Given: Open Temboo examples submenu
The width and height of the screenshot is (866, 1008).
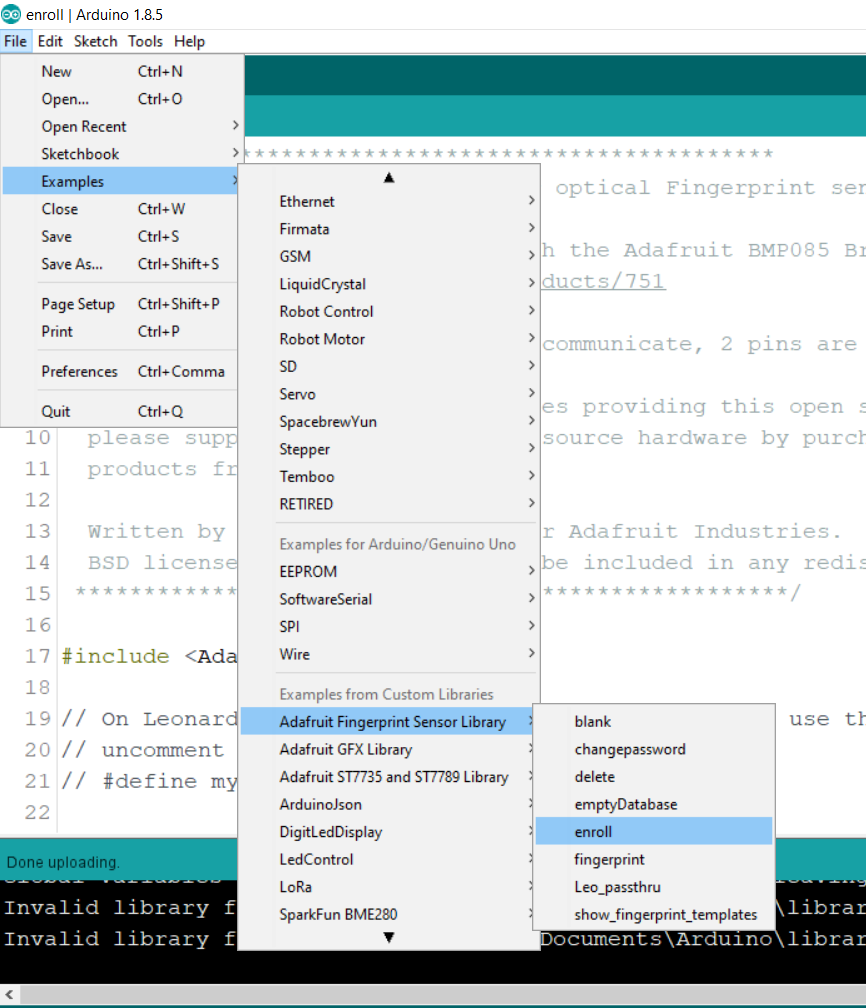Looking at the screenshot, I should (x=389, y=477).
